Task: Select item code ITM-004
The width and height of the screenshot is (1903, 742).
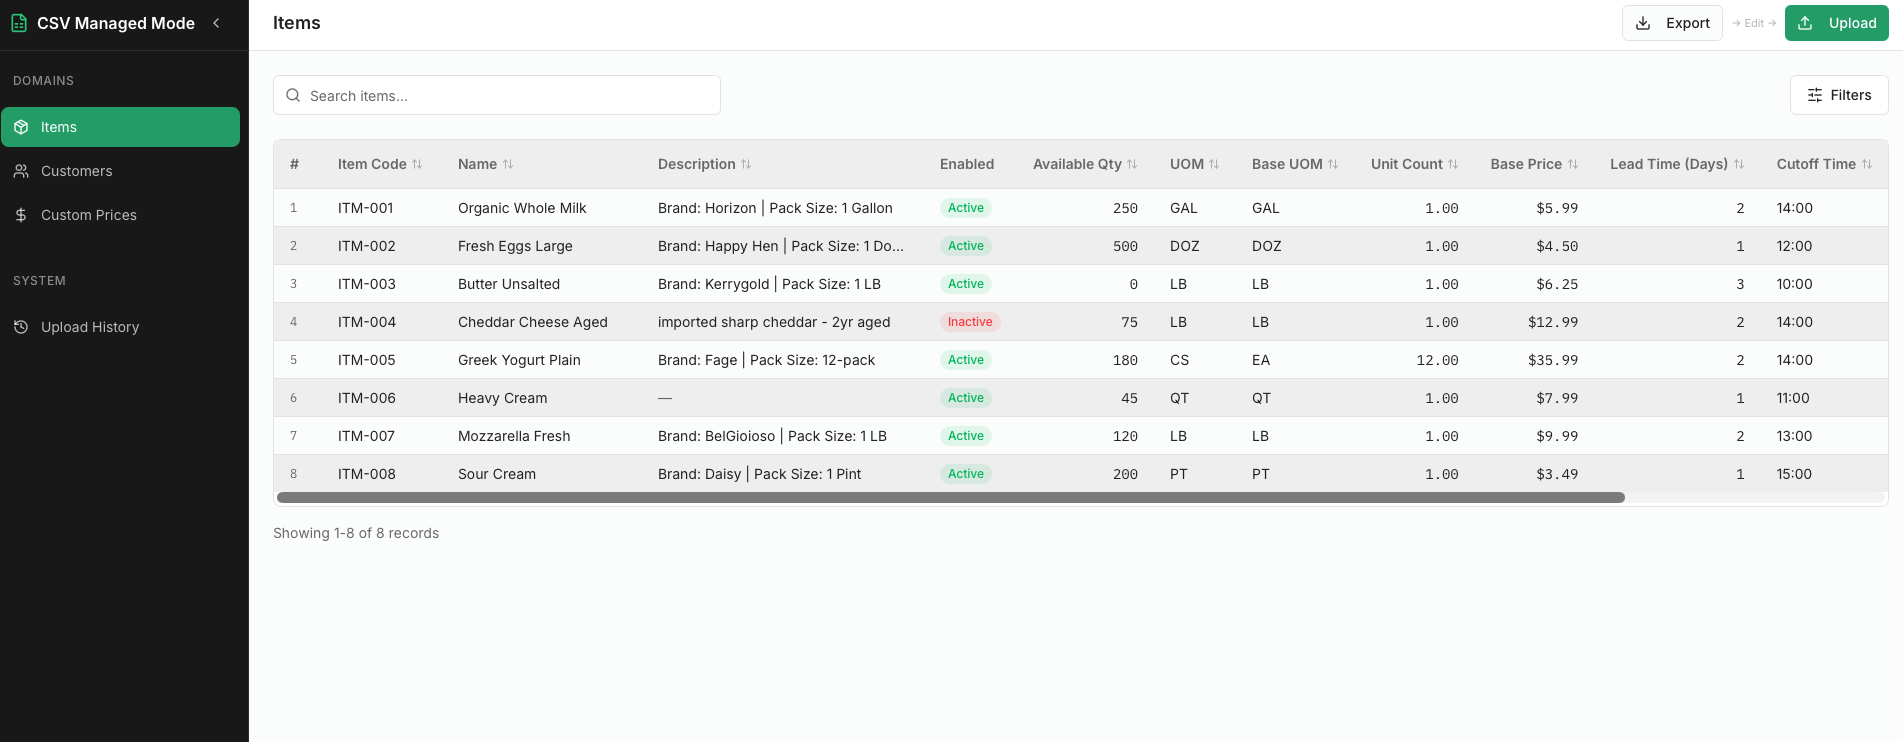Action: pyautogui.click(x=367, y=322)
